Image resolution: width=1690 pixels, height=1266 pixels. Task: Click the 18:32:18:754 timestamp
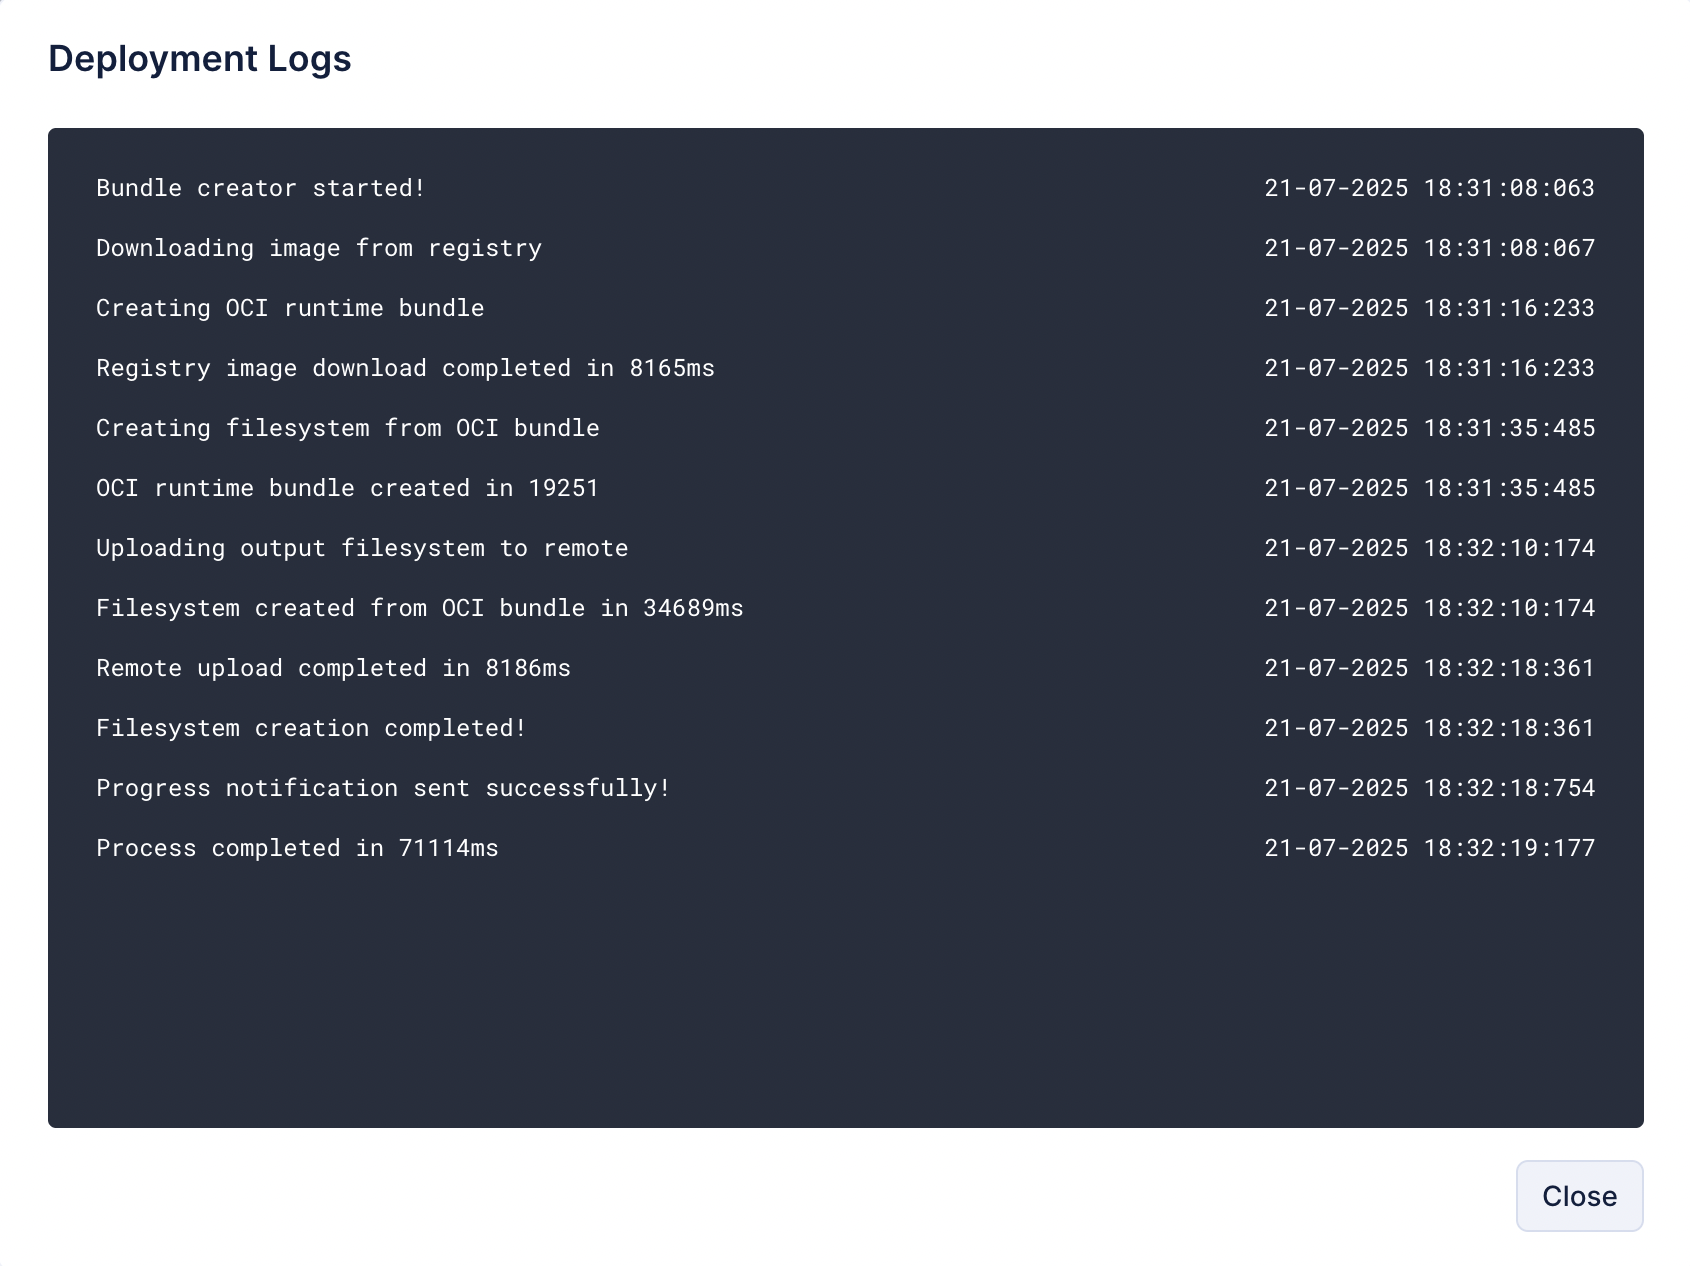coord(1429,788)
